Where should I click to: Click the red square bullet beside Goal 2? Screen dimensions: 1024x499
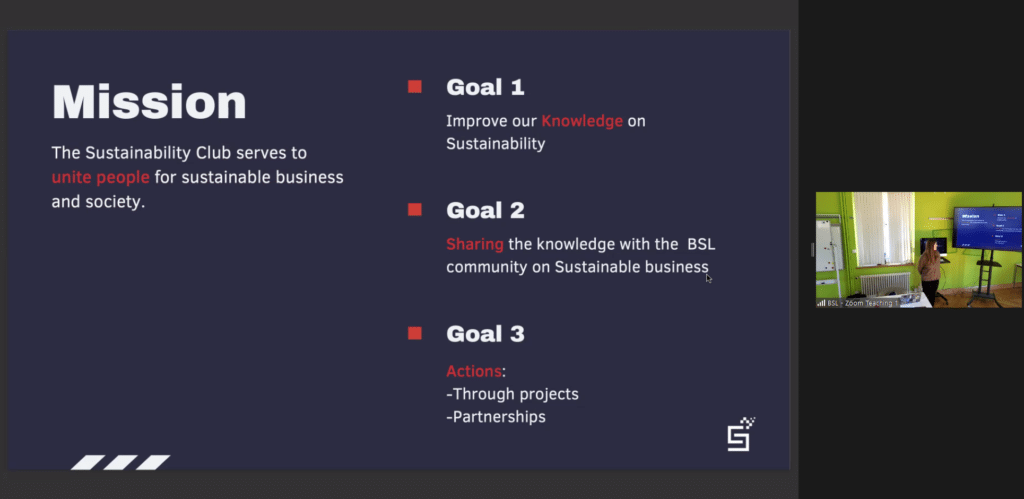click(x=414, y=210)
